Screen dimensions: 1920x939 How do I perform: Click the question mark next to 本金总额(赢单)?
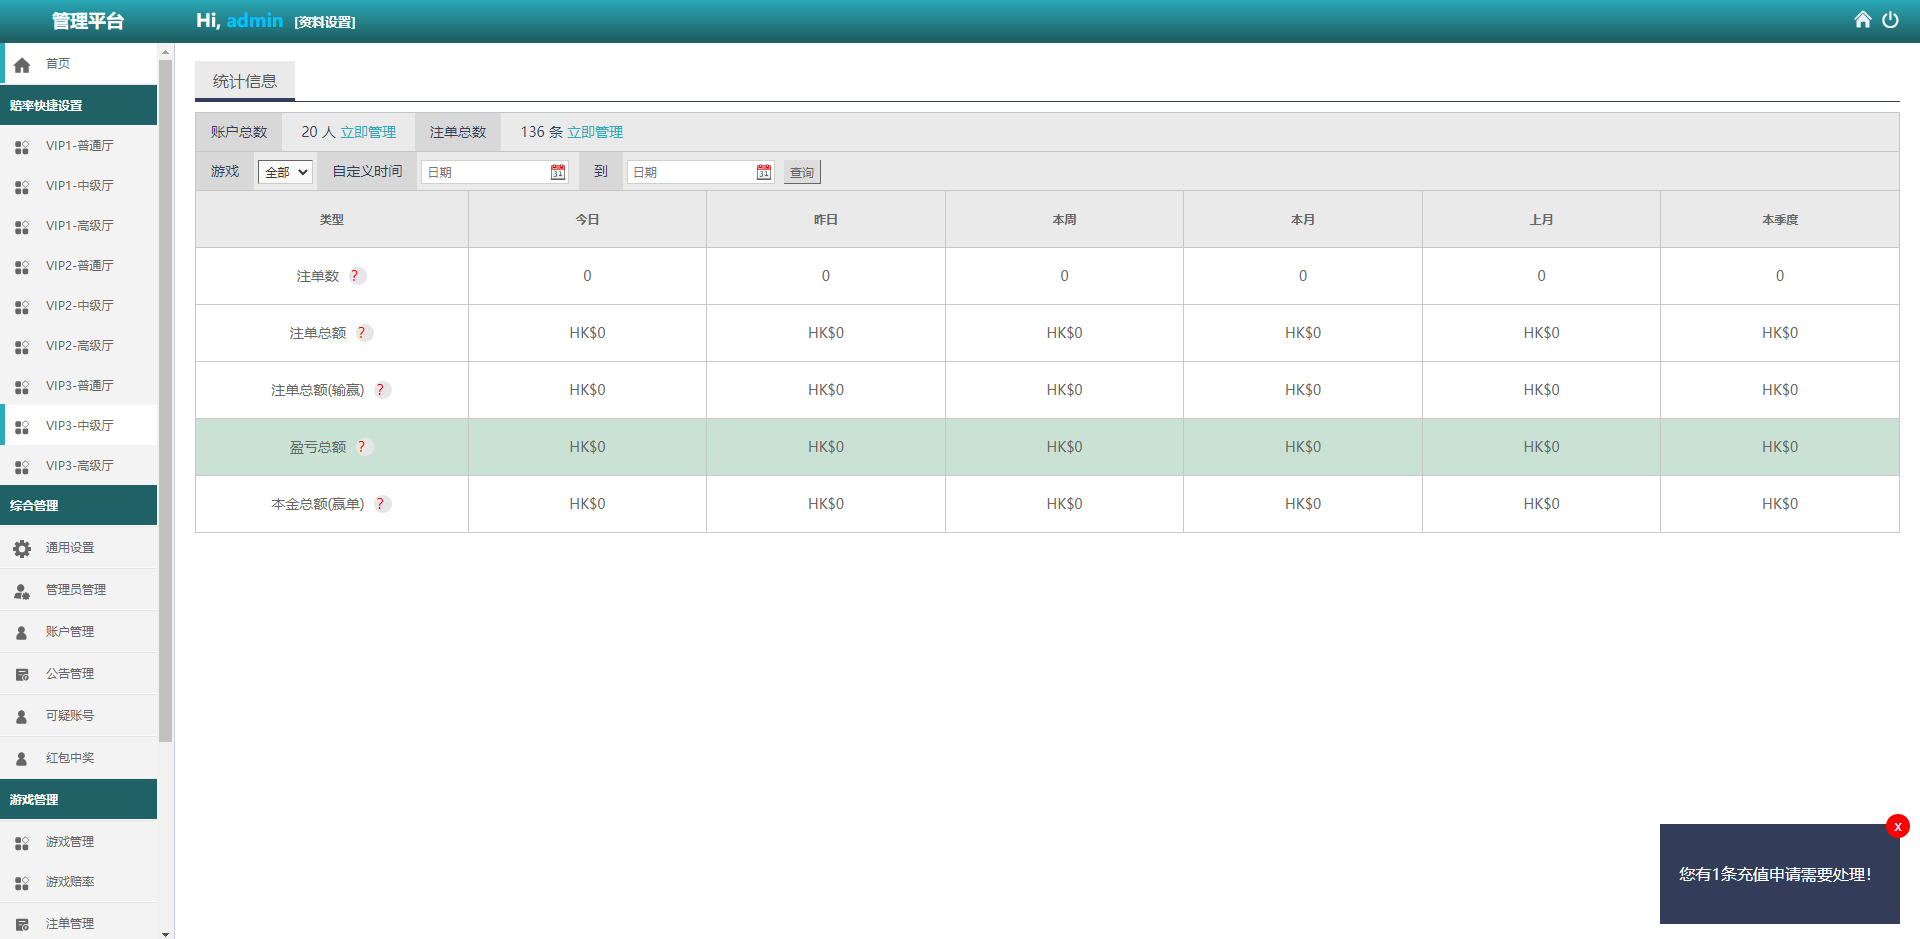(380, 504)
